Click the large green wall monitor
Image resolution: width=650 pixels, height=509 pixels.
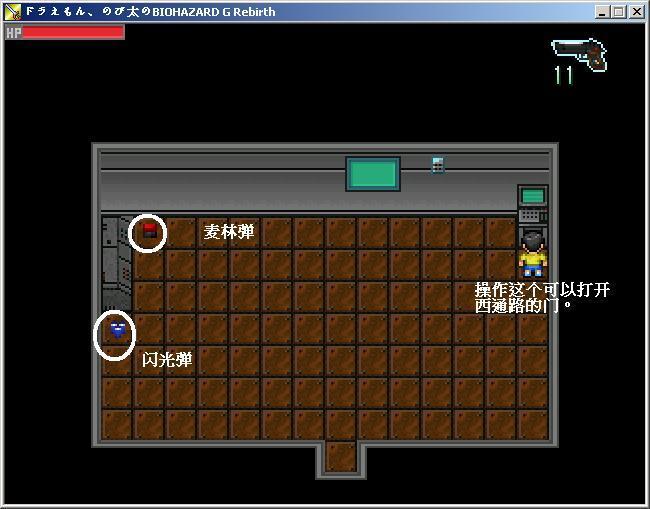(x=373, y=174)
